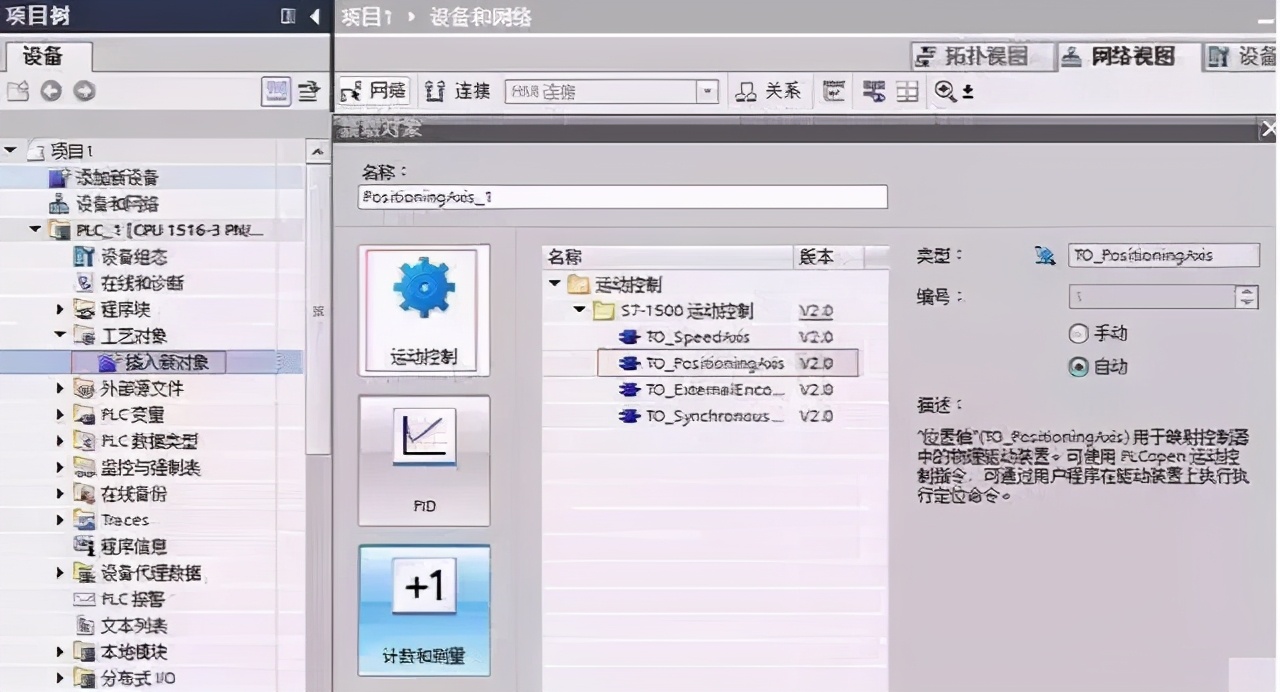The height and width of the screenshot is (692, 1280).
Task: Select the 运动控制 (Motion Control) category icon
Action: (423, 310)
